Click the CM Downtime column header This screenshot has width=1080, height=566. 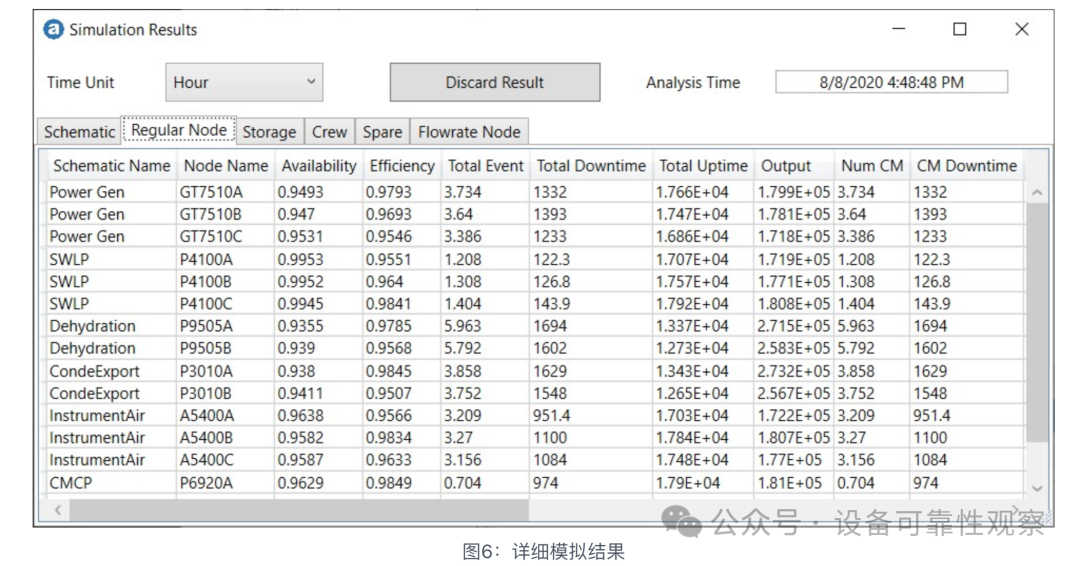966,166
